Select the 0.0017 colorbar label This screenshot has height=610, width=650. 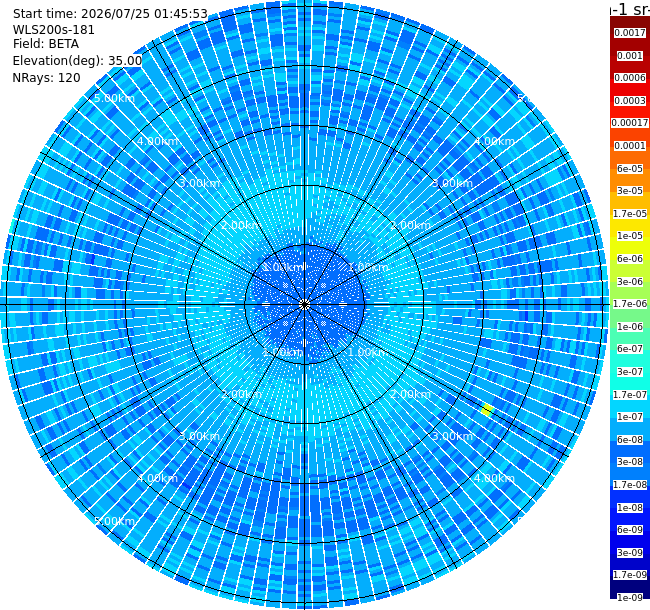tap(630, 33)
